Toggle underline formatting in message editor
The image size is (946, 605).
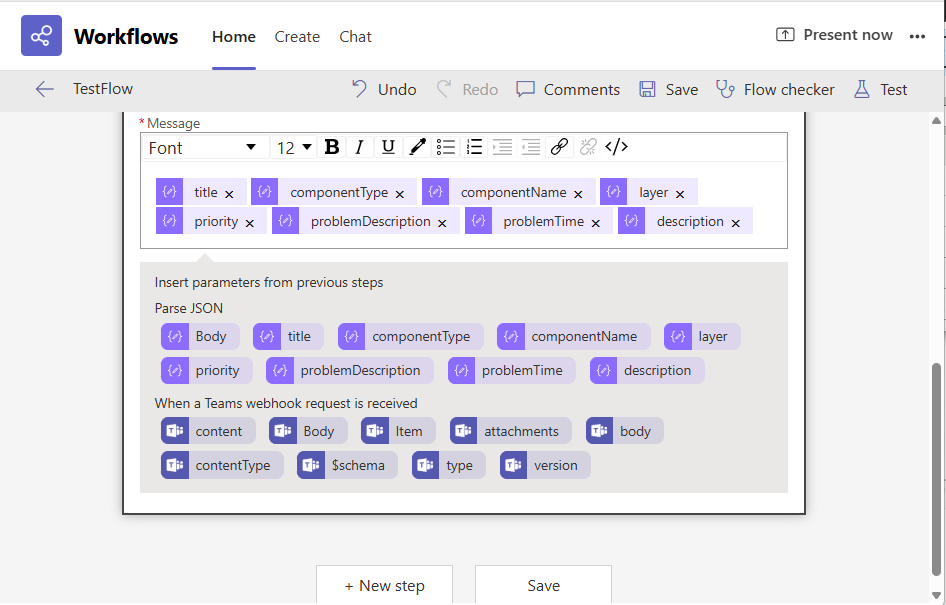tap(388, 147)
